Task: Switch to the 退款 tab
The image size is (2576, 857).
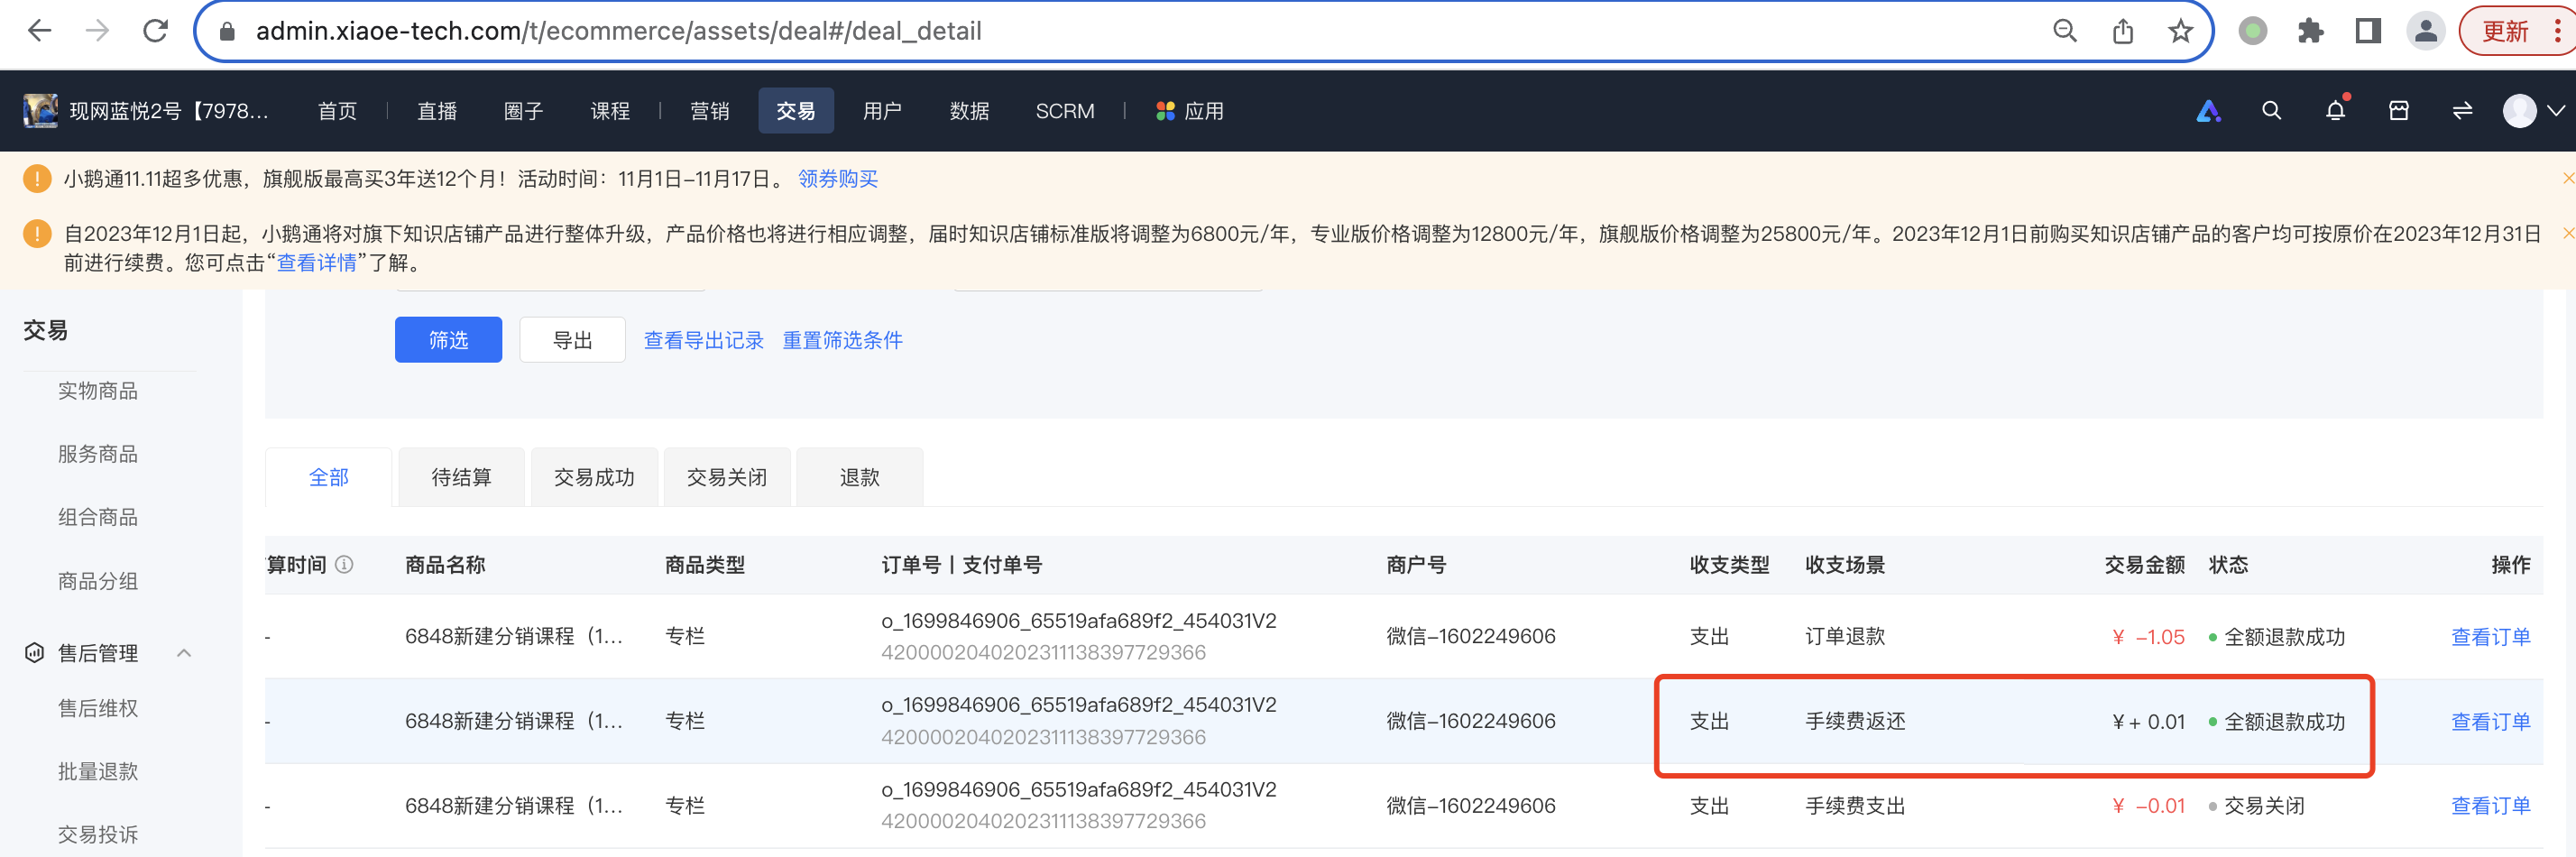Action: (859, 478)
